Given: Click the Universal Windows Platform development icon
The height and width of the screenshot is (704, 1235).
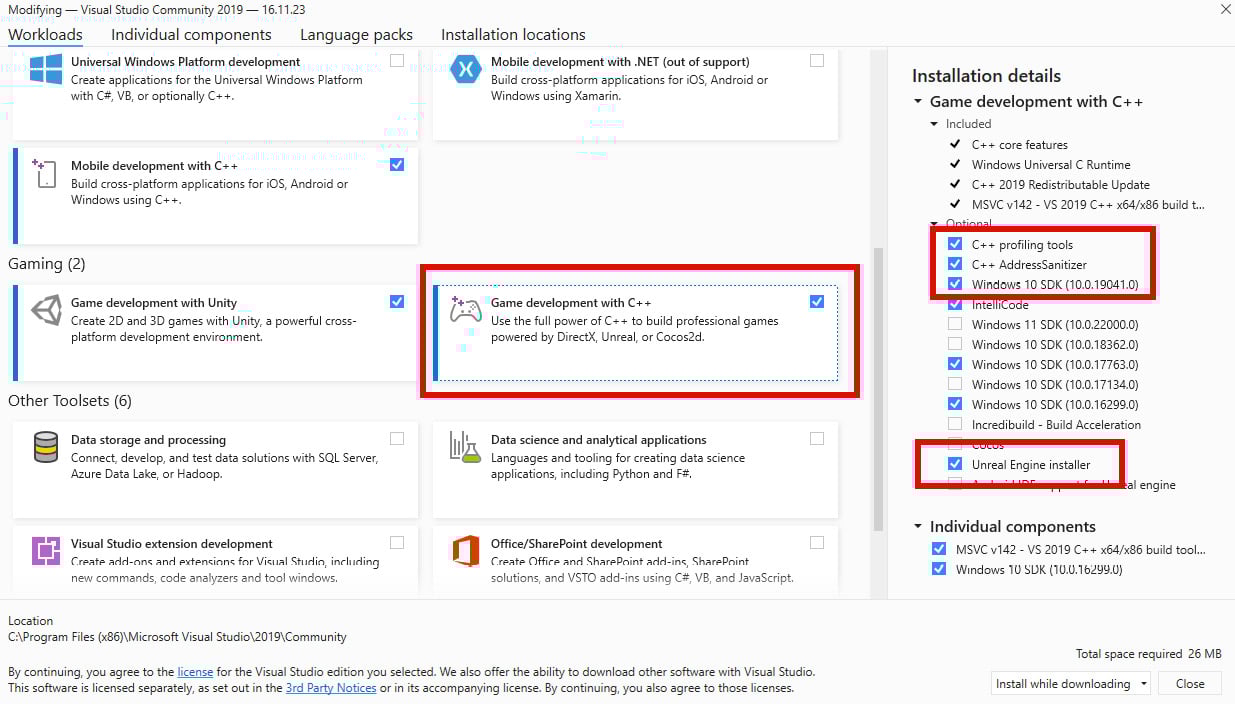Looking at the screenshot, I should point(45,71).
